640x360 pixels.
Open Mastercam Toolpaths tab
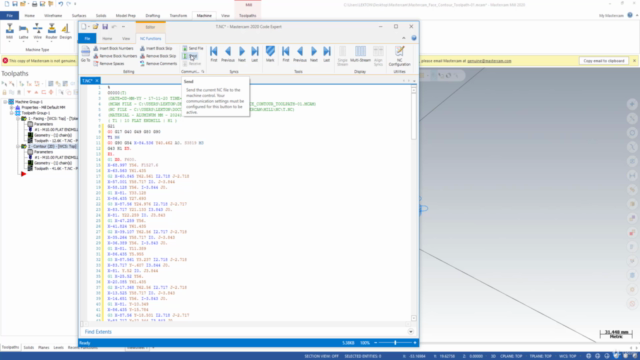tap(247, 16)
